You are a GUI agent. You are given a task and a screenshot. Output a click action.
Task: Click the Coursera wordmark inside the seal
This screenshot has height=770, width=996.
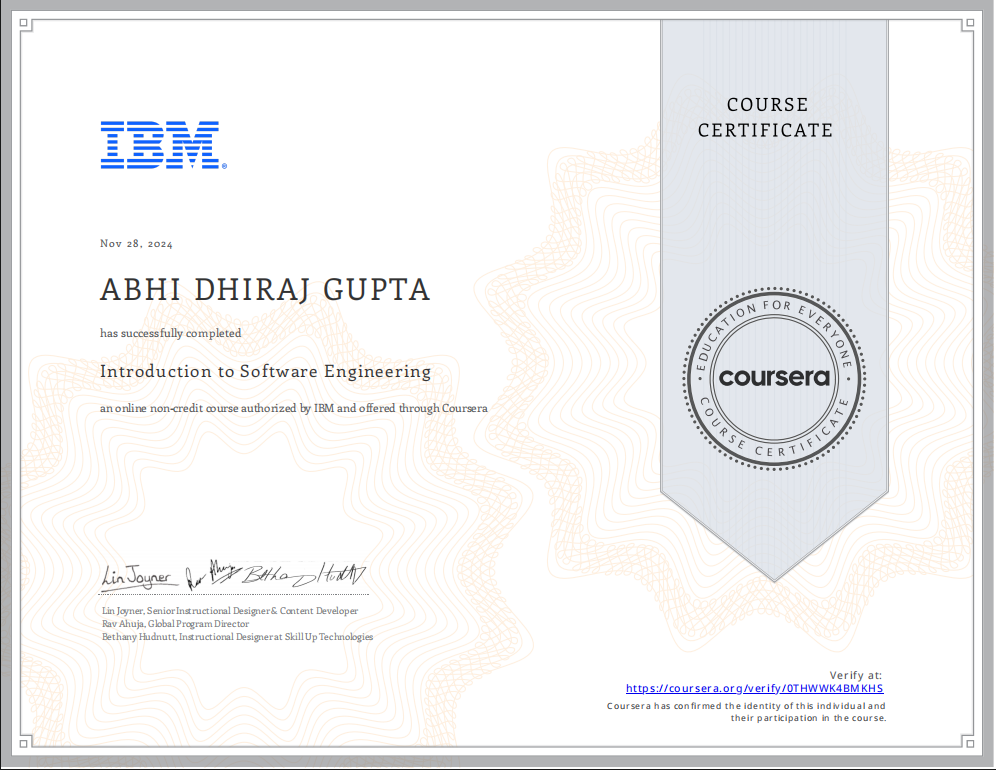775,378
